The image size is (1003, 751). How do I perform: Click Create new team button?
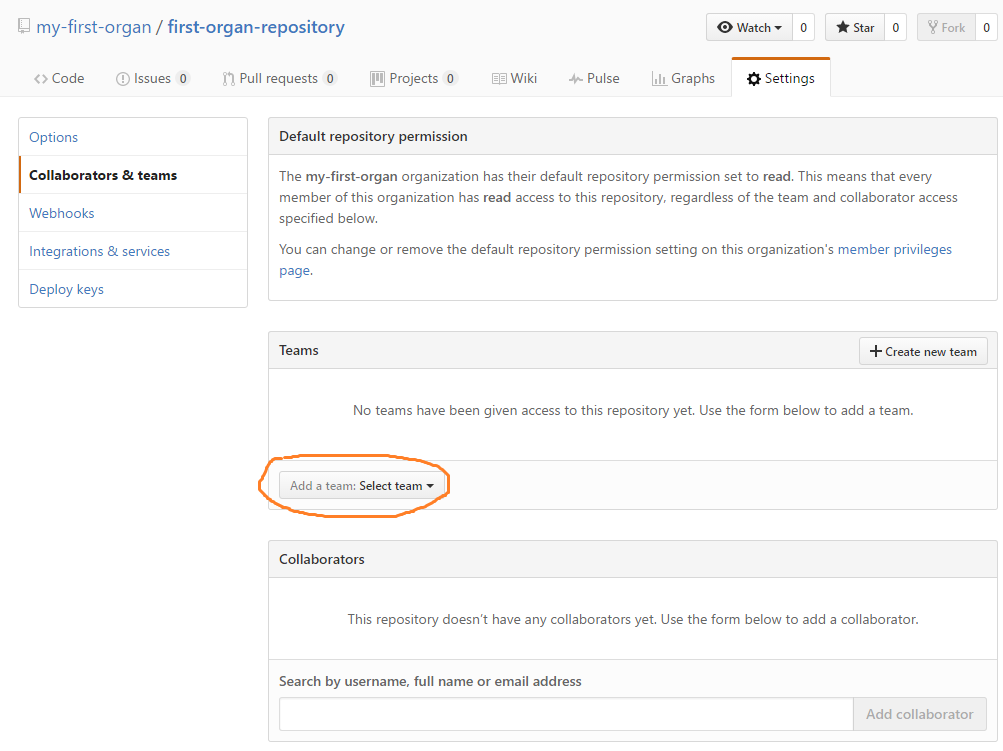tap(923, 351)
